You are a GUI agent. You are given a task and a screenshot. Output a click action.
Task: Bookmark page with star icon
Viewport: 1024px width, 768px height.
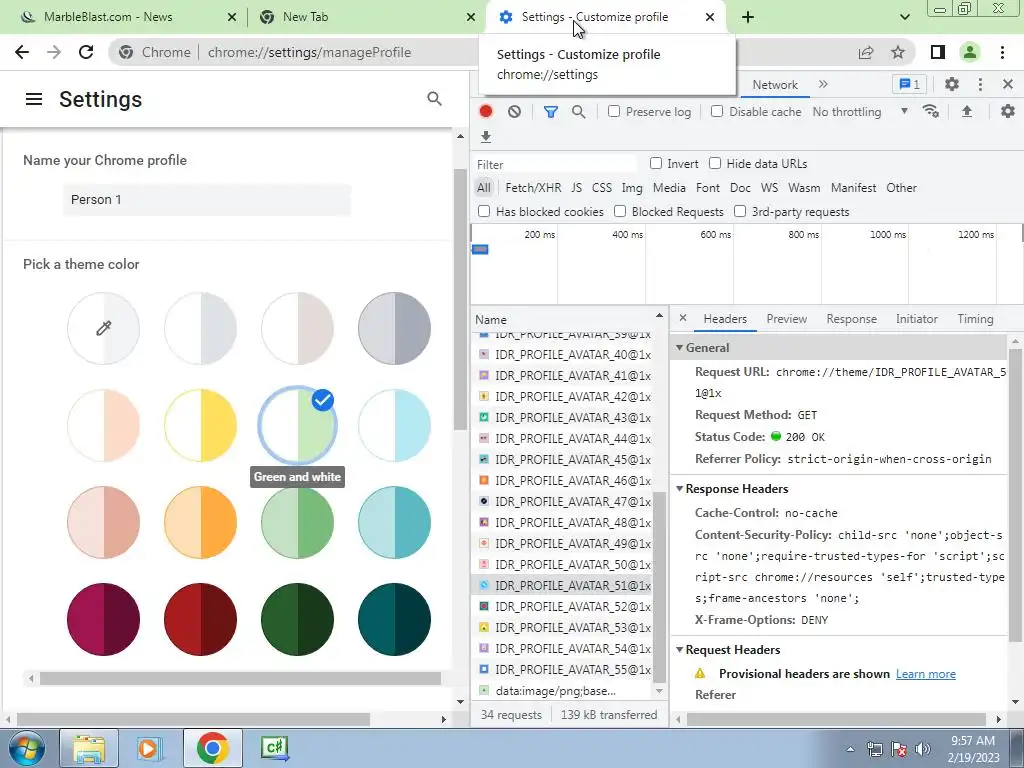[898, 52]
